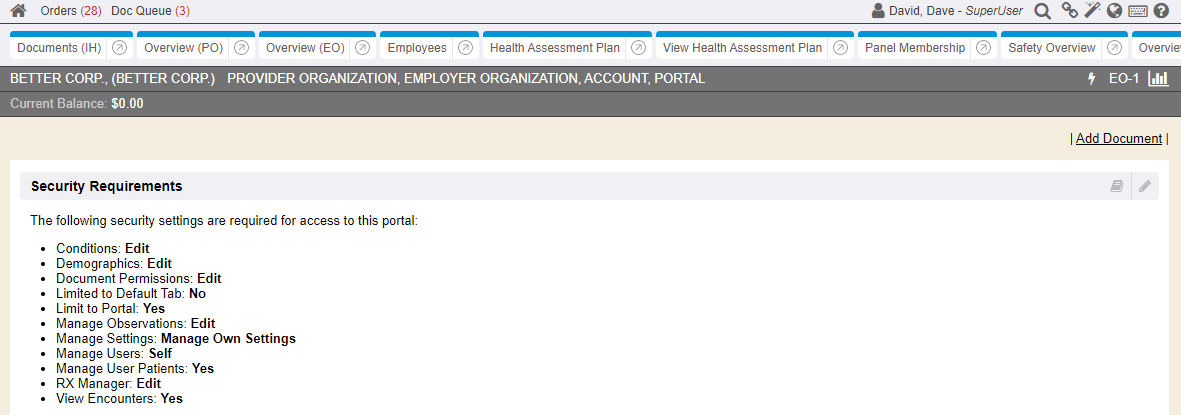Image resolution: width=1181 pixels, height=415 pixels.
Task: Click the book icon in Security Requirements
Action: [1117, 186]
